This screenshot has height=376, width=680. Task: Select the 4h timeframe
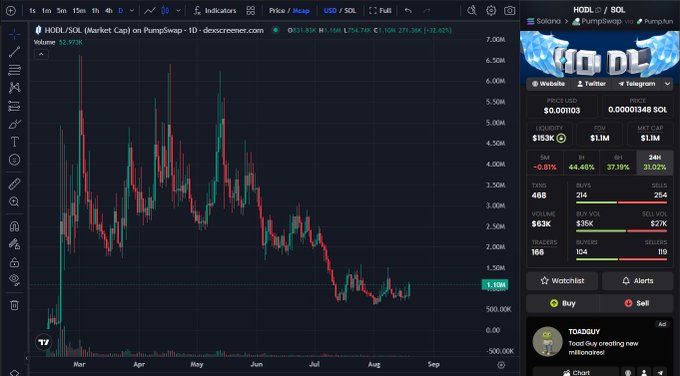(109, 10)
